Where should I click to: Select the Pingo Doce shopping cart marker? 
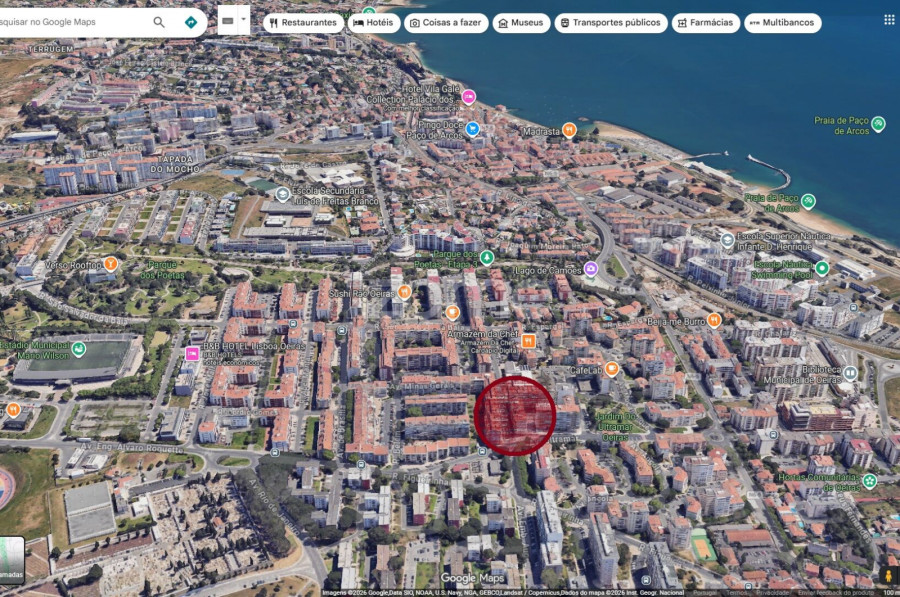[x=472, y=129]
